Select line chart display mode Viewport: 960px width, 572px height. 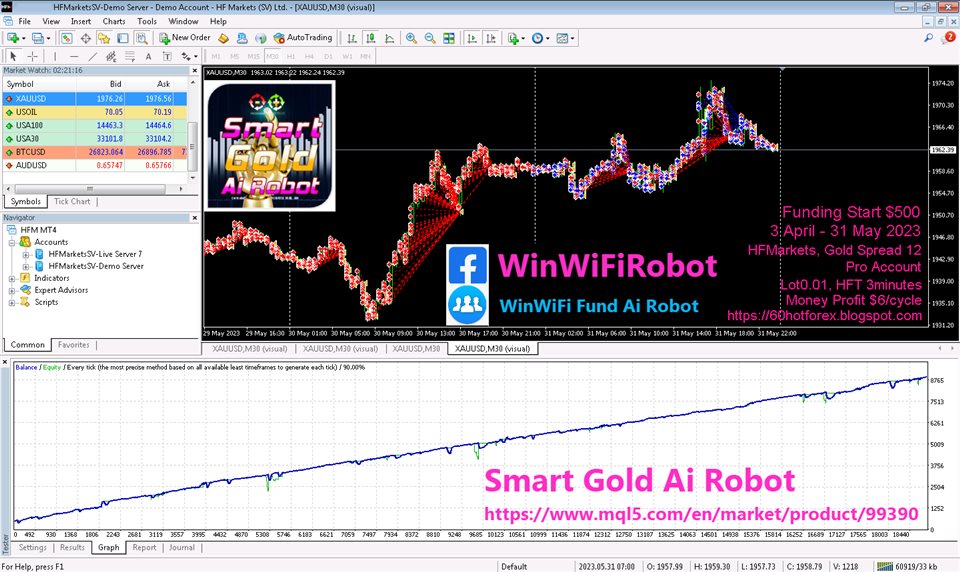click(389, 38)
